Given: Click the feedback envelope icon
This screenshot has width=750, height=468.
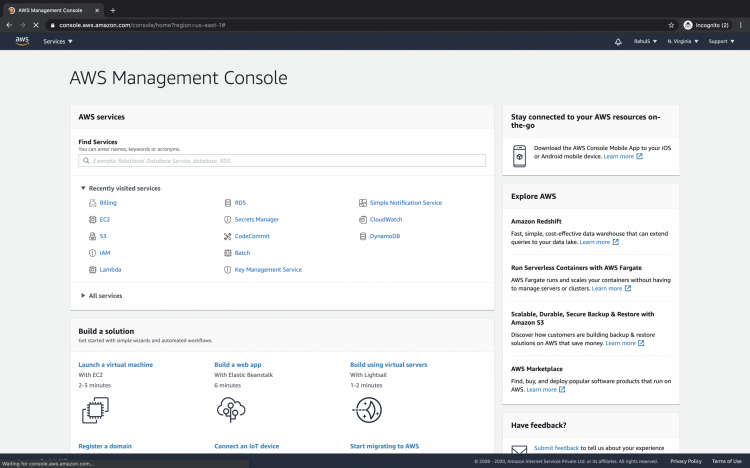Looking at the screenshot, I should tap(519, 449).
